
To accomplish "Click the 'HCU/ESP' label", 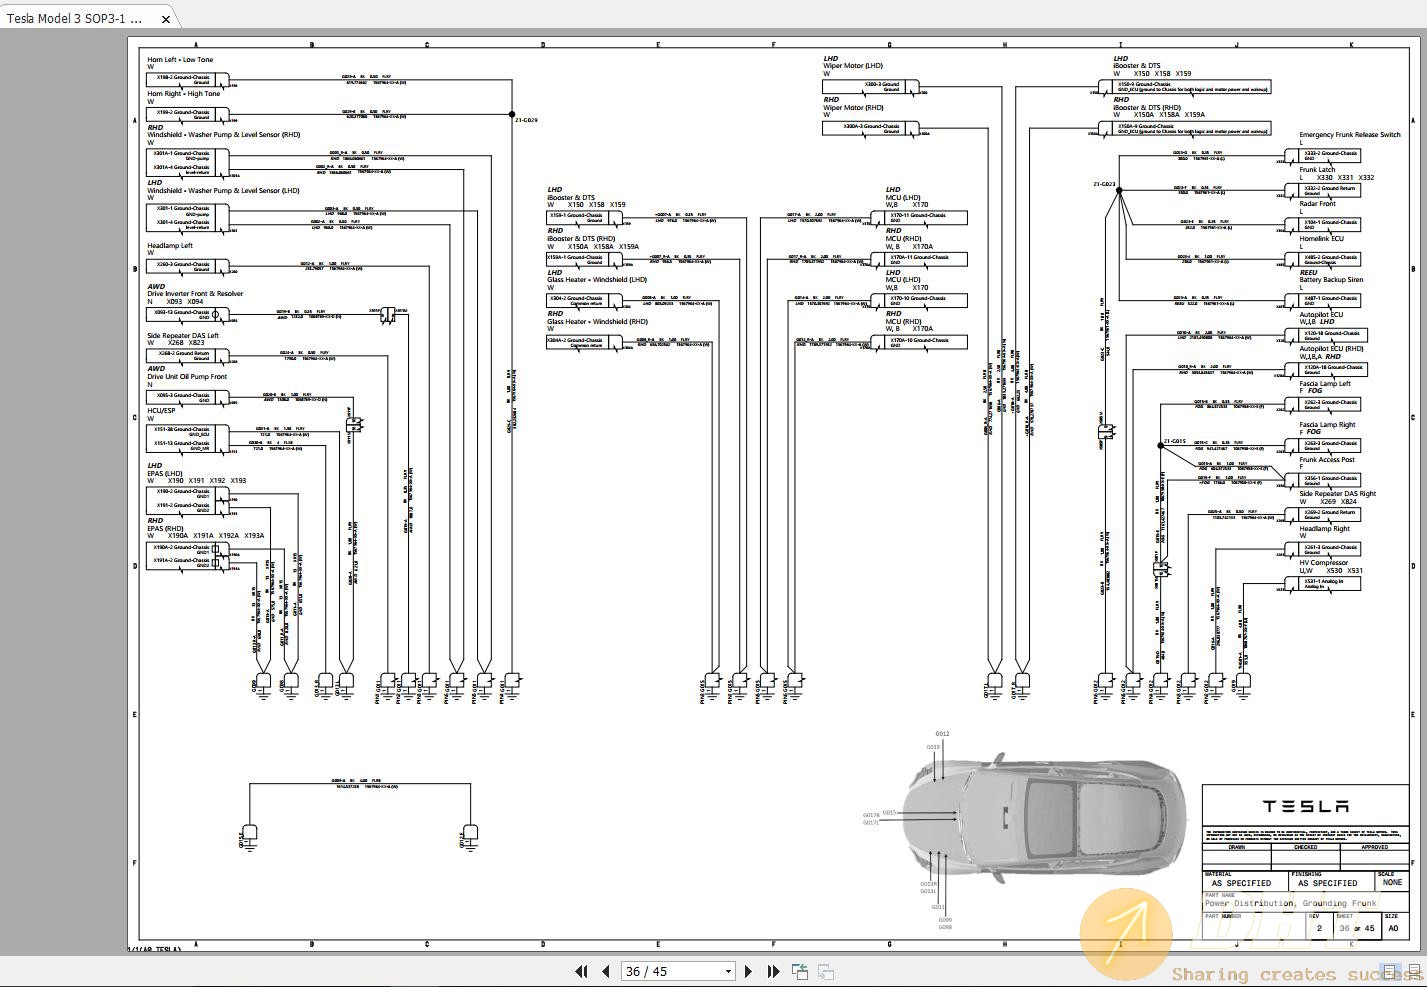I will pos(161,411).
